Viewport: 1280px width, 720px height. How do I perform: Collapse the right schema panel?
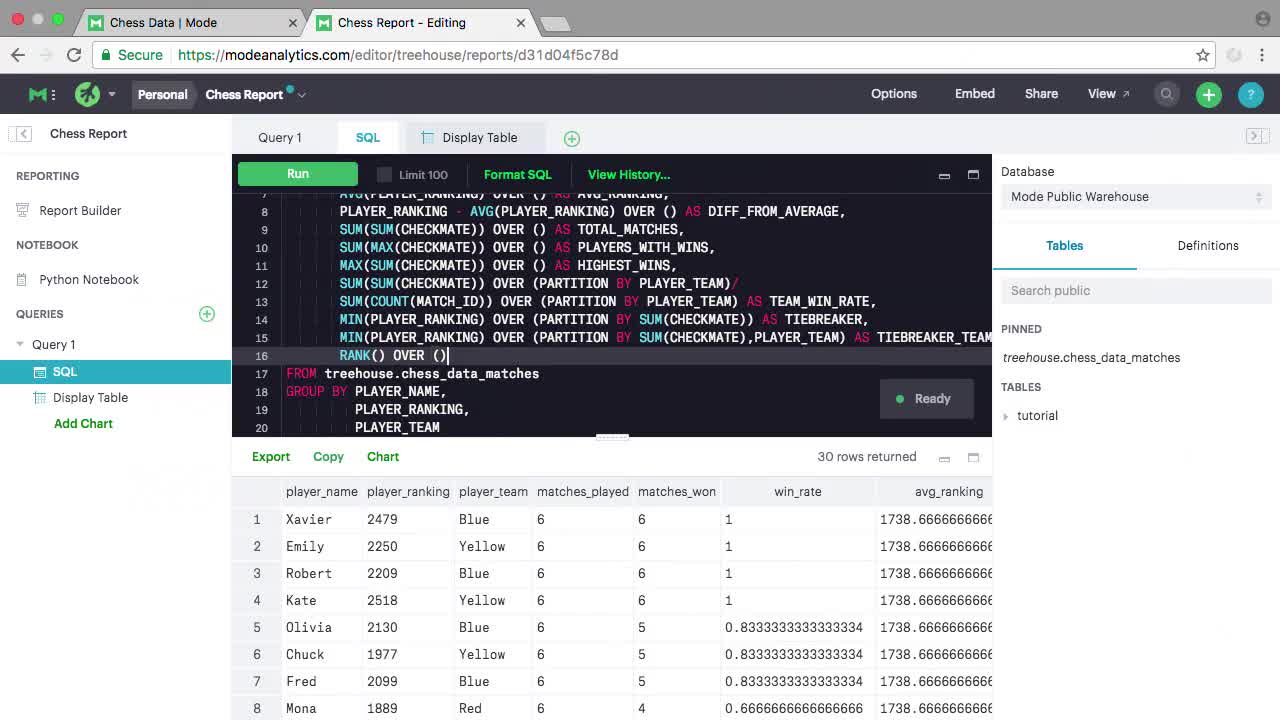[x=1257, y=135]
